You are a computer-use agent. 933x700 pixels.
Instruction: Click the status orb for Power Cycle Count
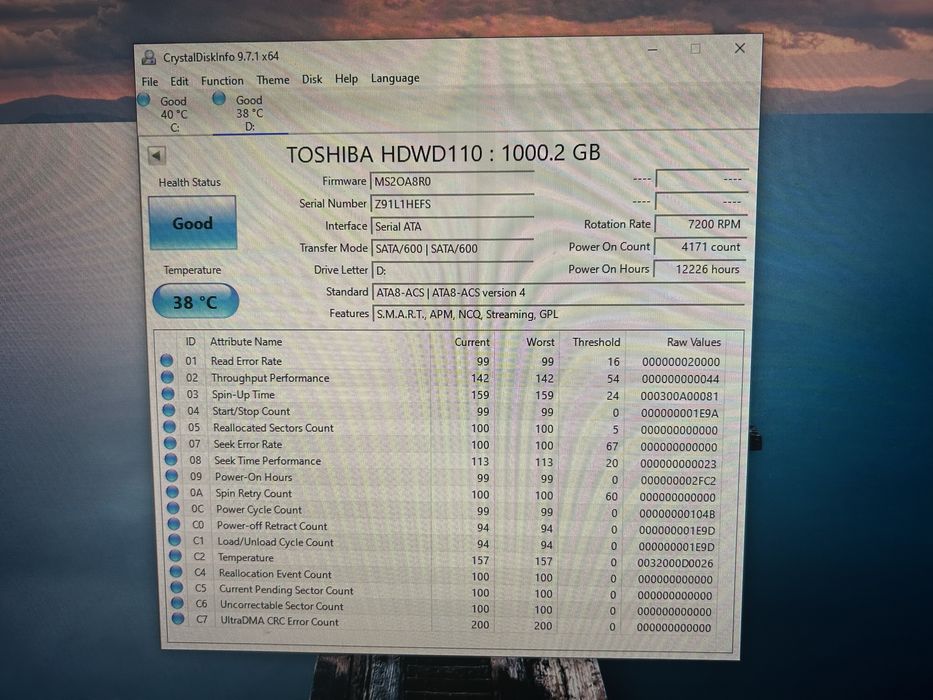[x=173, y=508]
